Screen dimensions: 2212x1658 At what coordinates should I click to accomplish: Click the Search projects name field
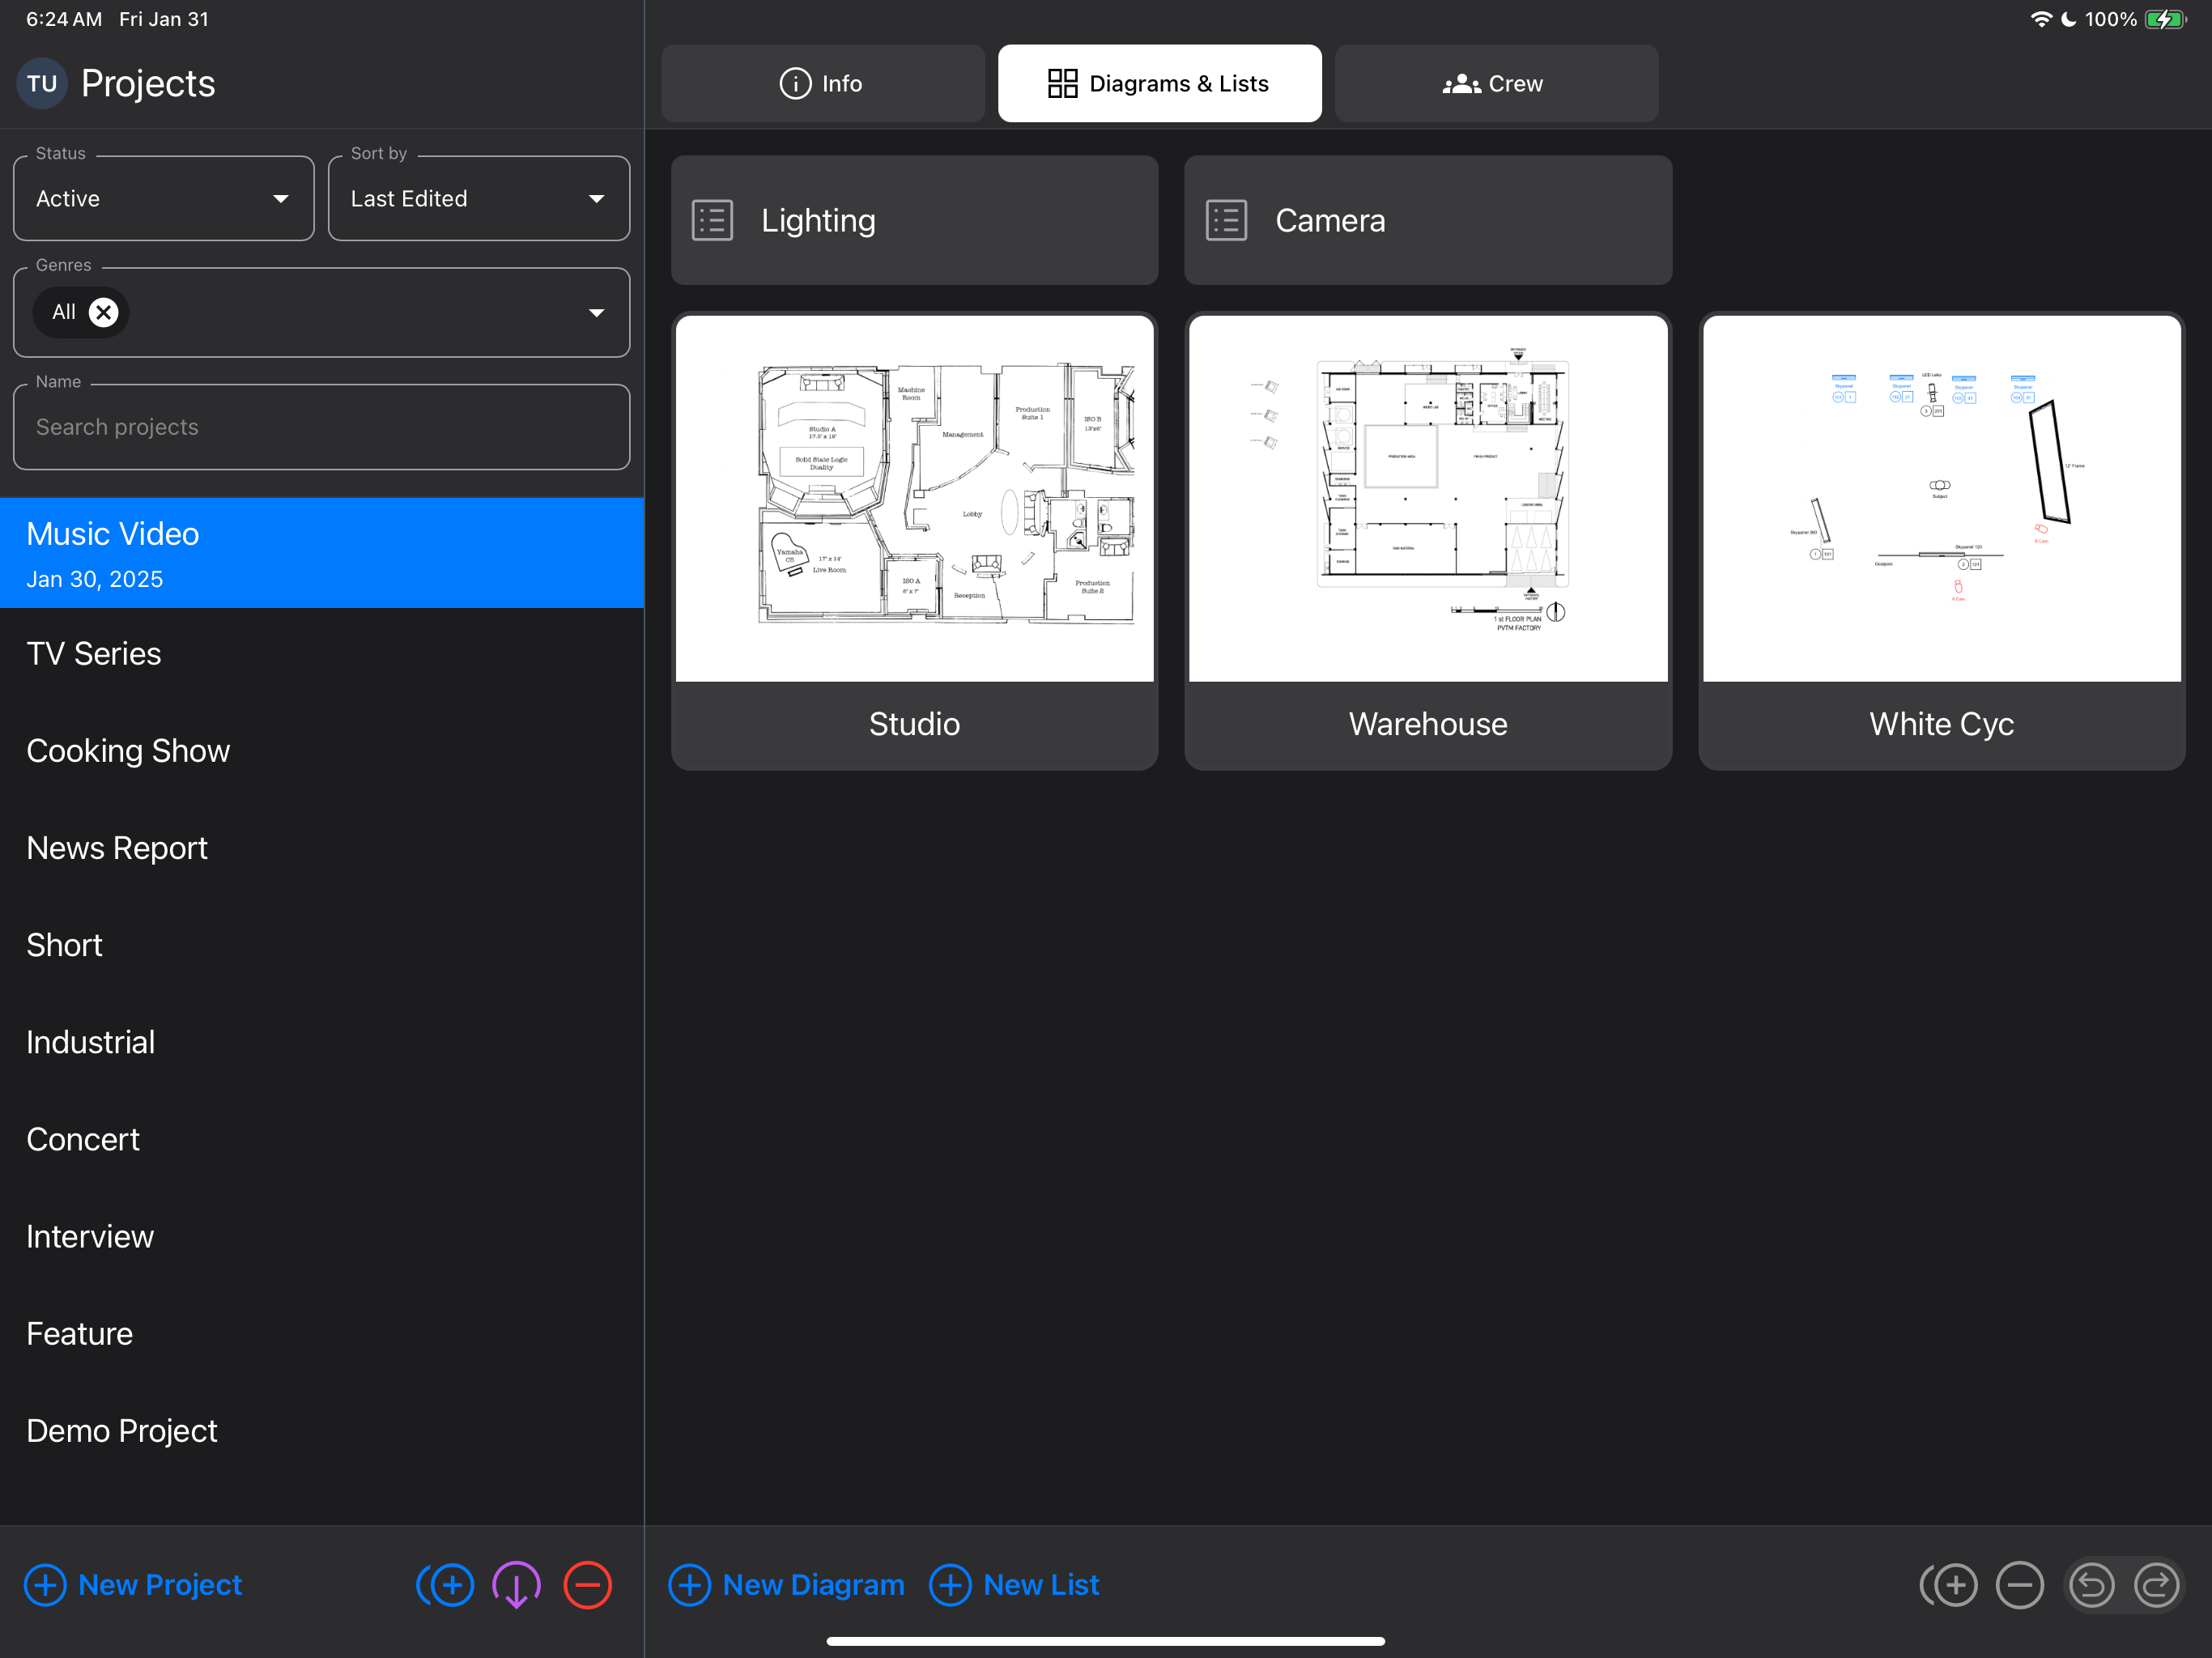point(322,427)
